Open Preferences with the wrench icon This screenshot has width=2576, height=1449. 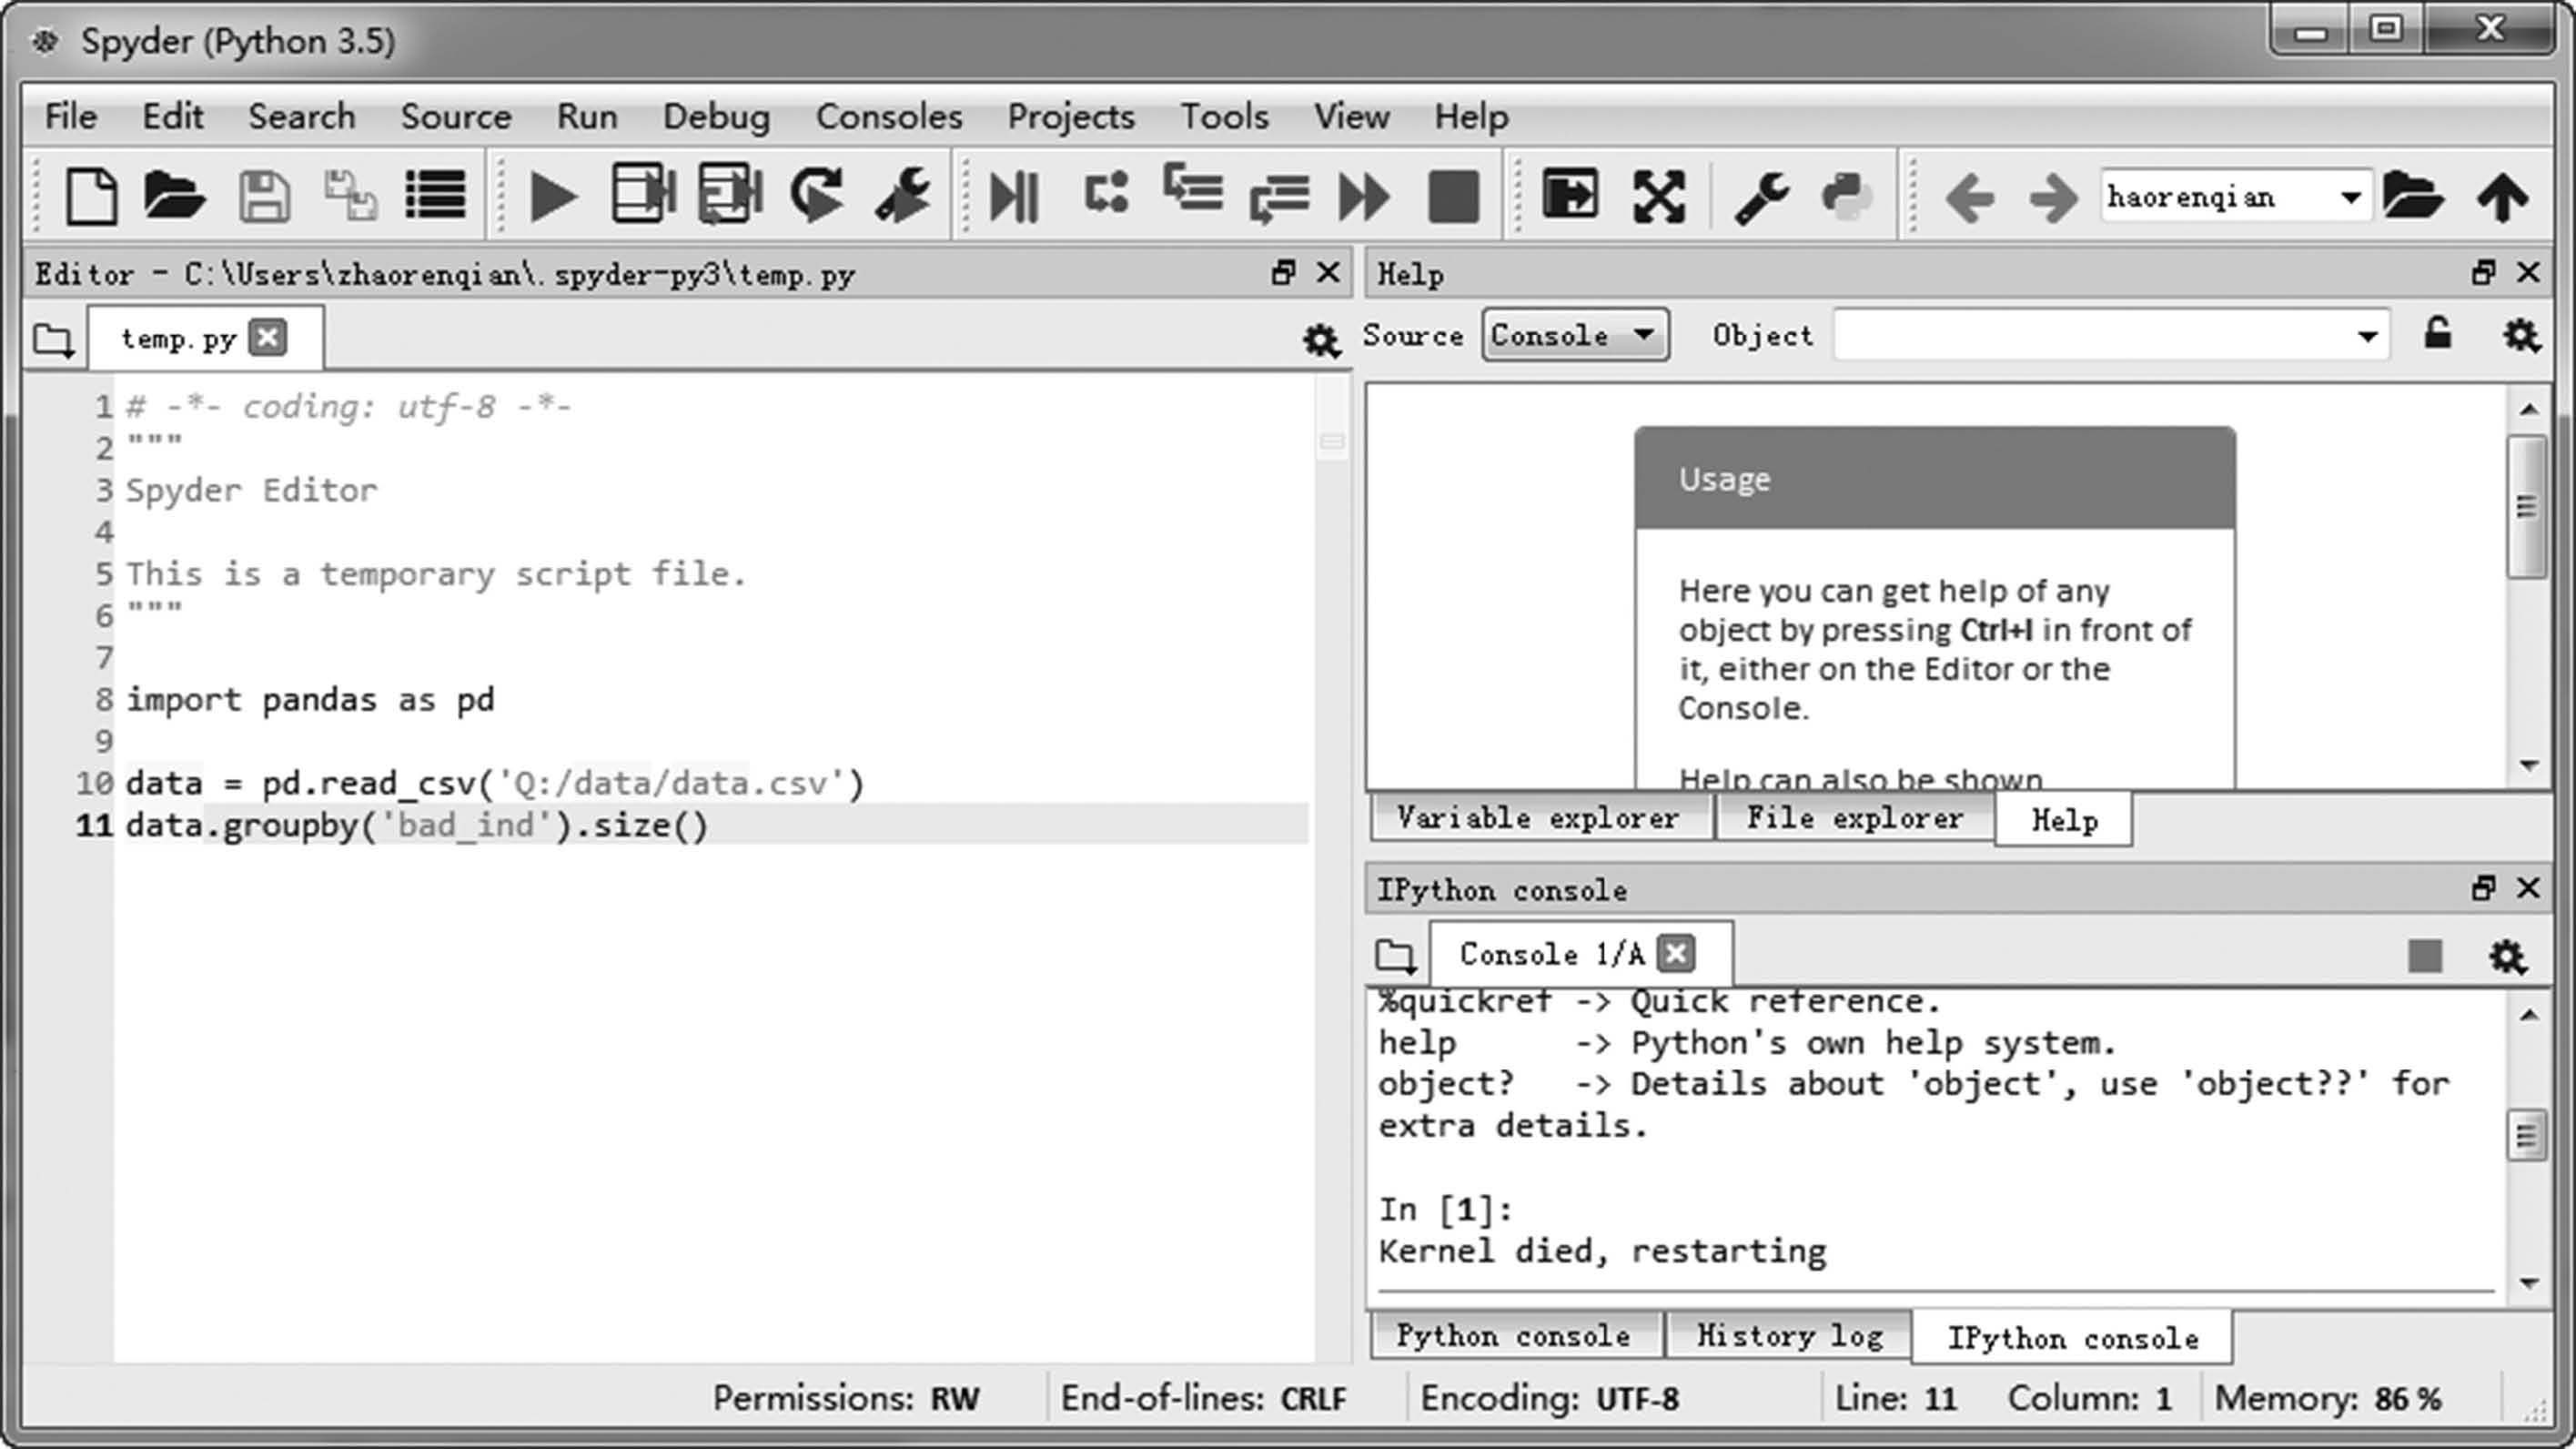click(1761, 197)
